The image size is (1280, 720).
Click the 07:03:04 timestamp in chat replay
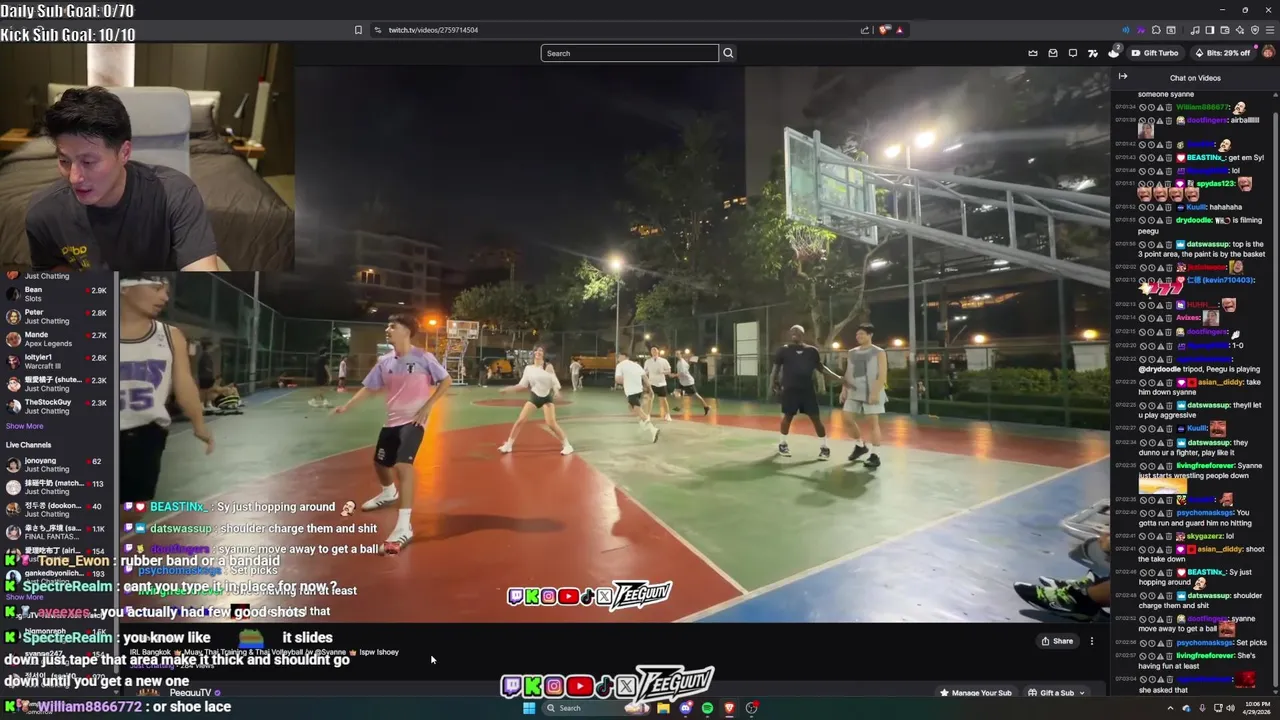[1125, 677]
